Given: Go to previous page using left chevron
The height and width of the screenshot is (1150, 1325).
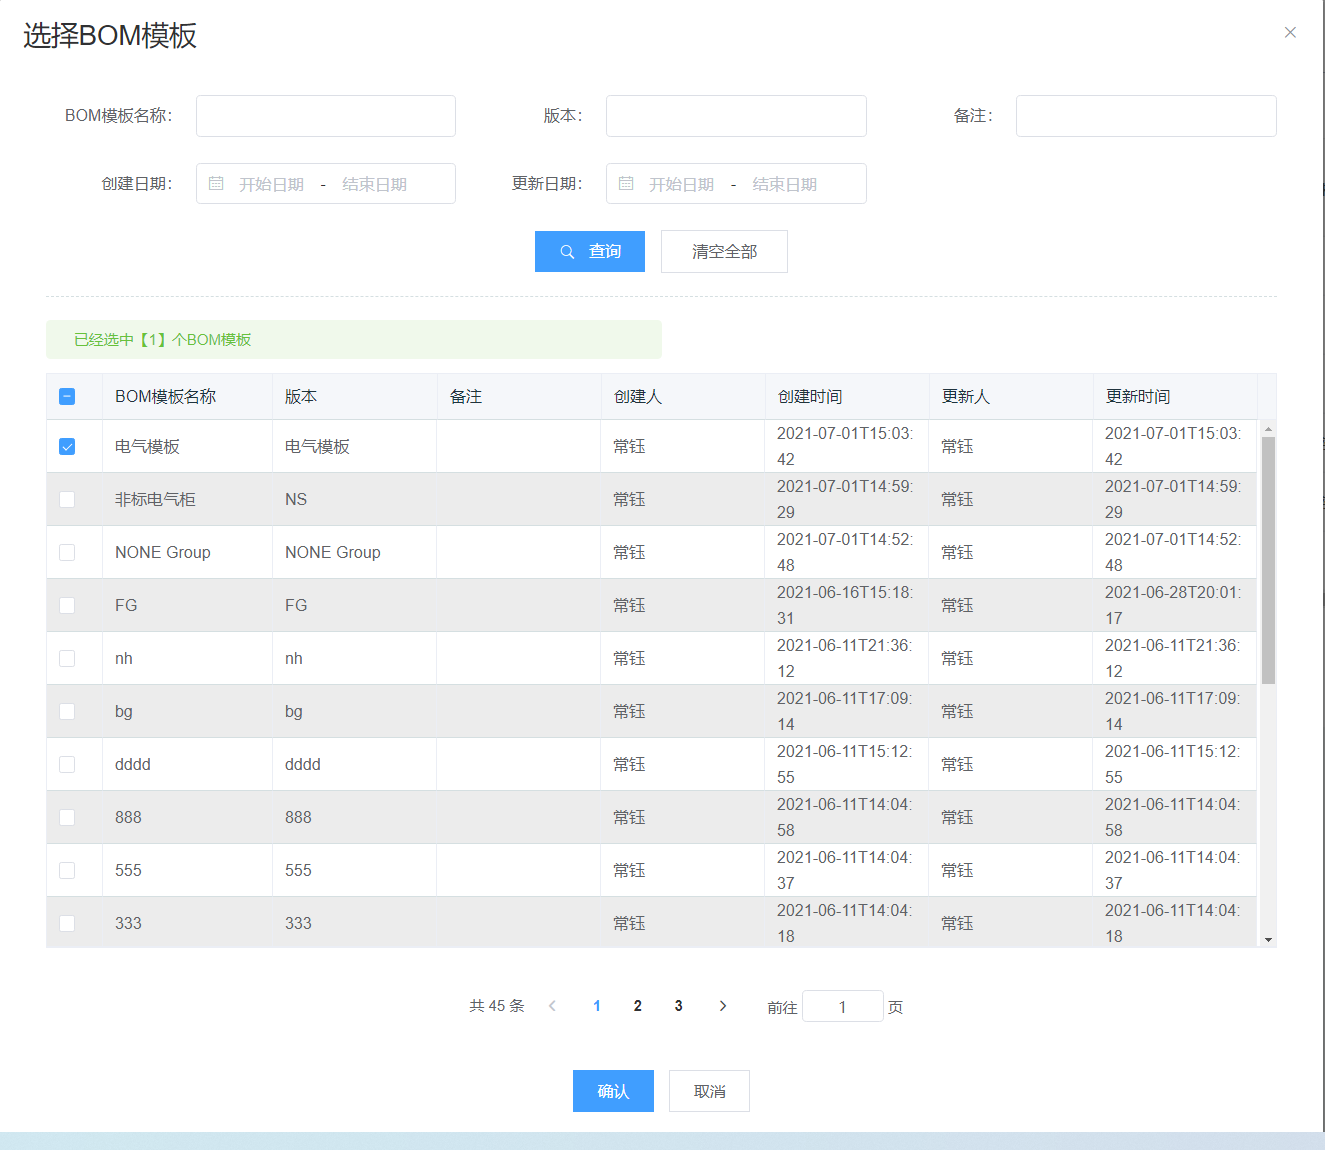Looking at the screenshot, I should 552,1006.
